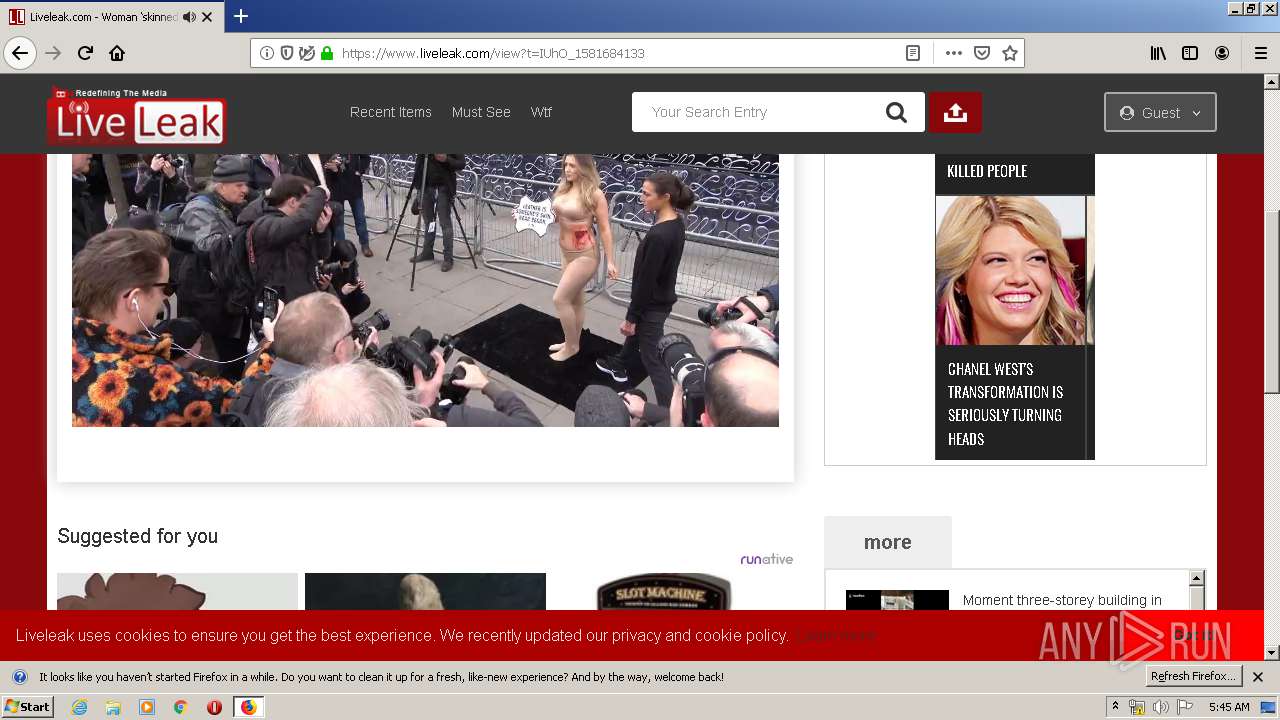Viewport: 1280px width, 720px height.
Task: Open the Recent Items menu
Action: 390,112
